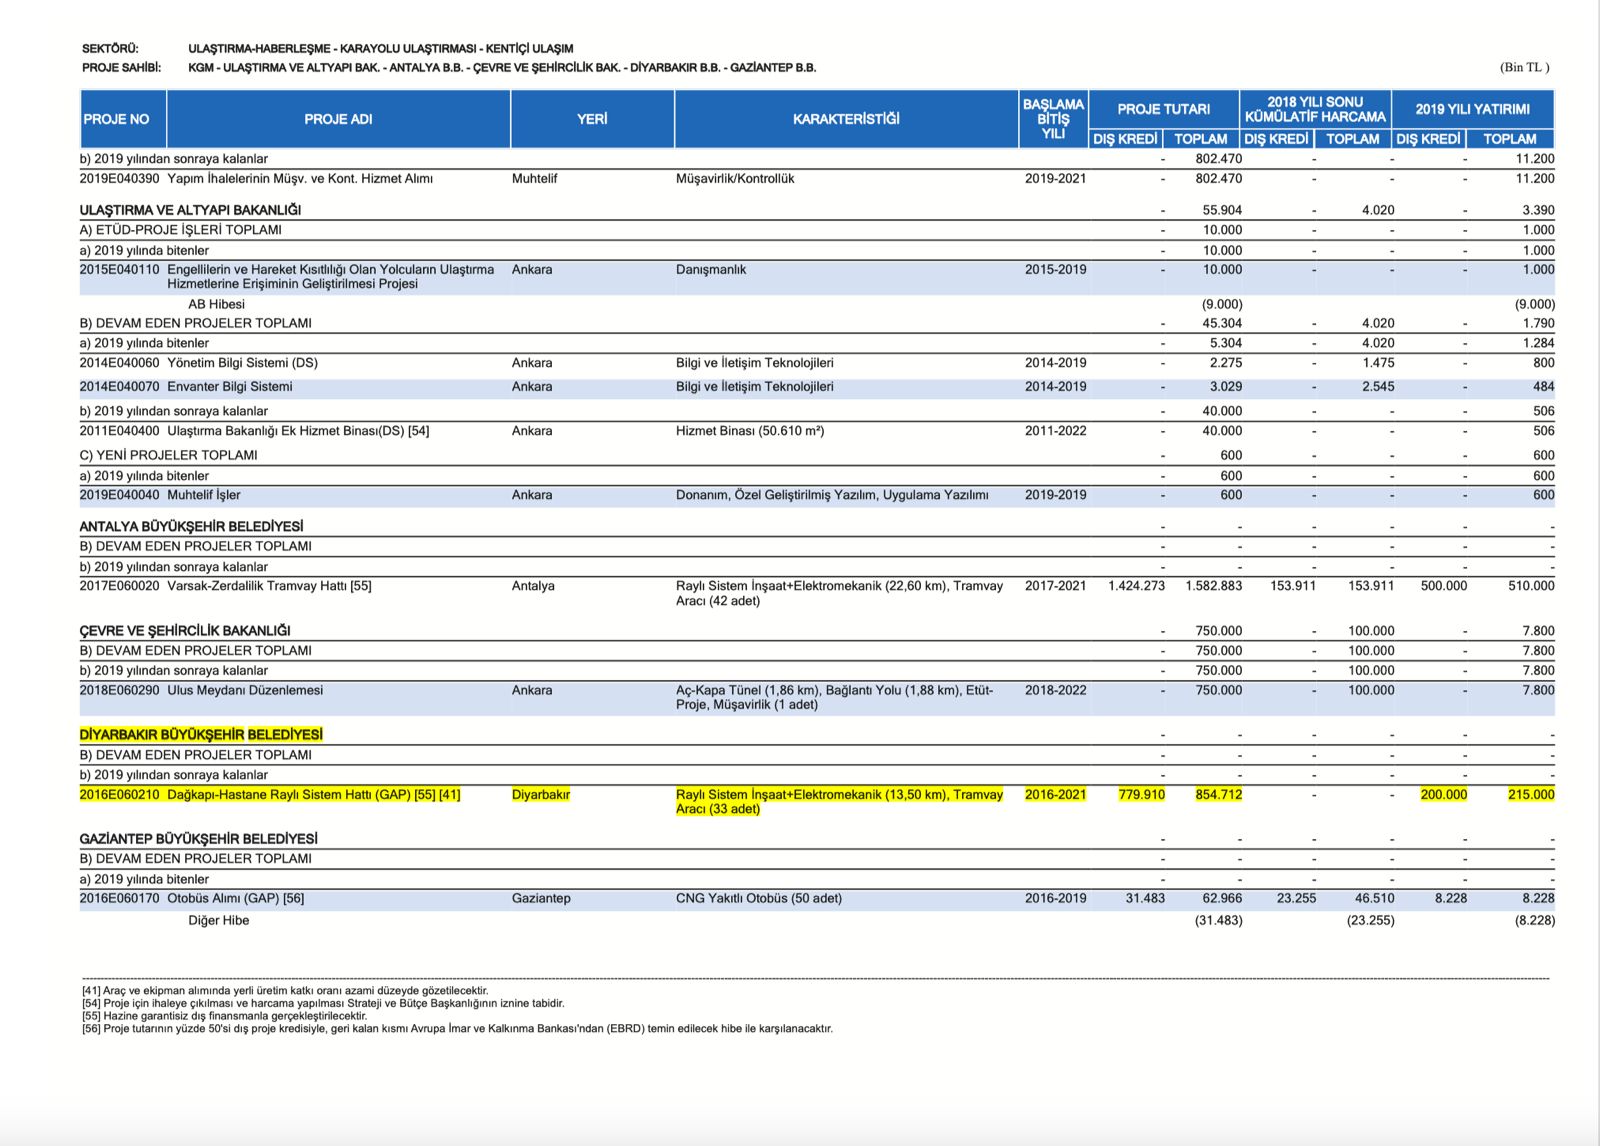Viewport: 1600px width, 1146px height.
Task: Click the PROJE ADI column header
Action: pyautogui.click(x=338, y=119)
